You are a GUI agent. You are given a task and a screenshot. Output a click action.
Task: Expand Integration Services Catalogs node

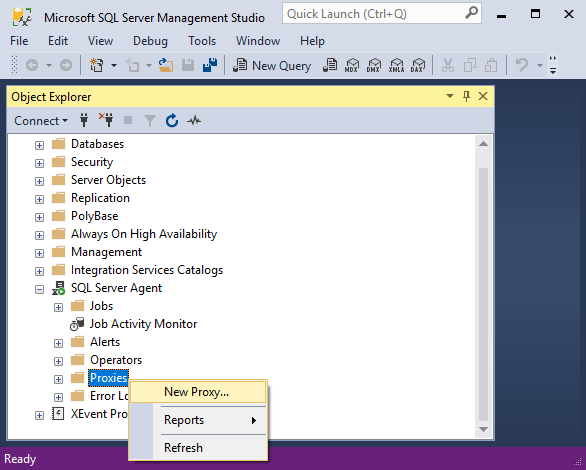39,271
